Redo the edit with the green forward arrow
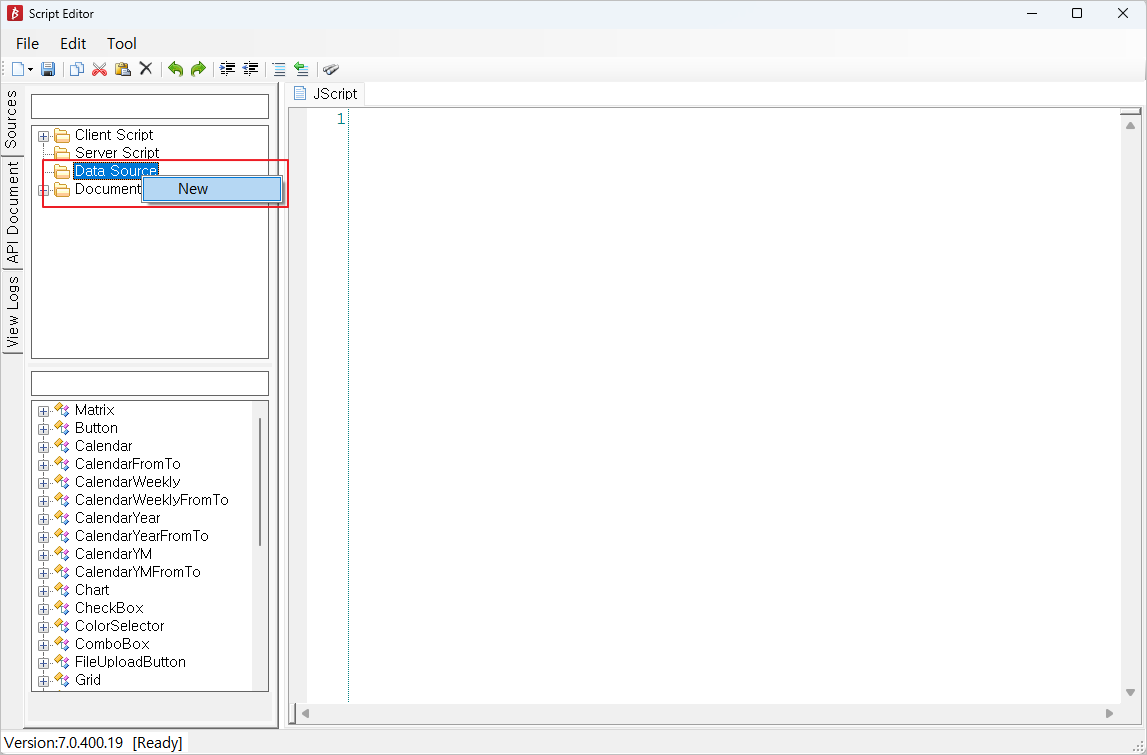 pyautogui.click(x=198, y=69)
